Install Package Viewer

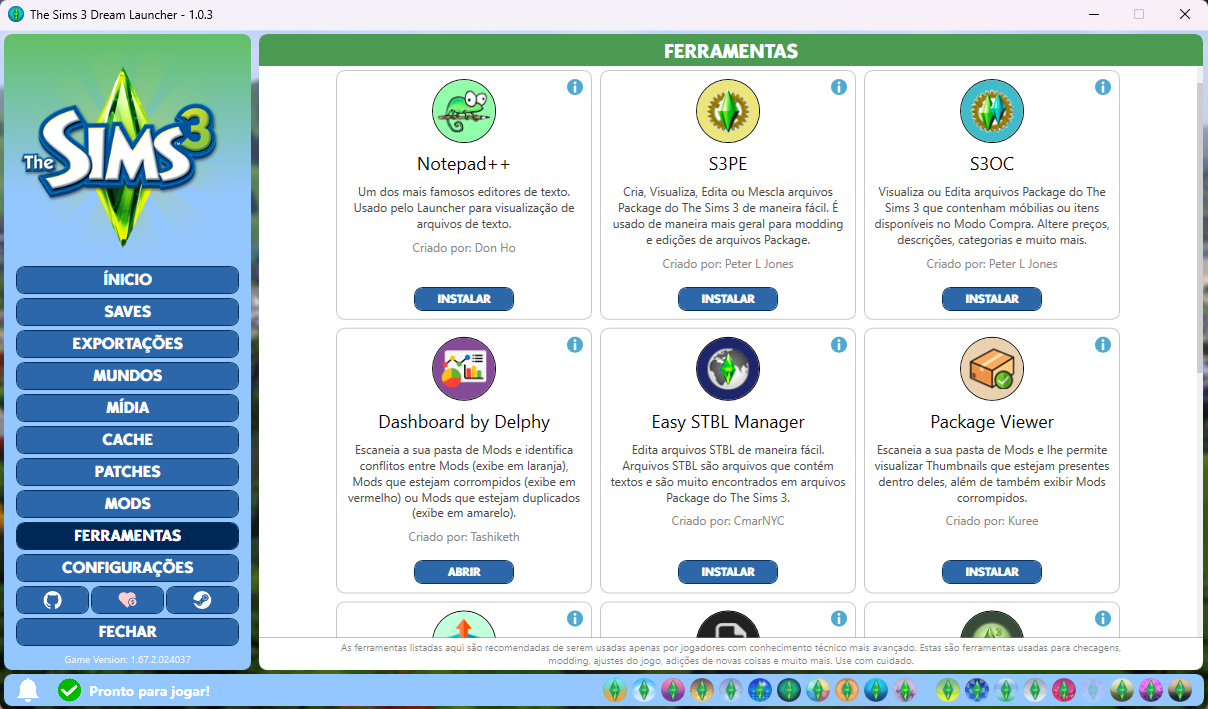992,572
